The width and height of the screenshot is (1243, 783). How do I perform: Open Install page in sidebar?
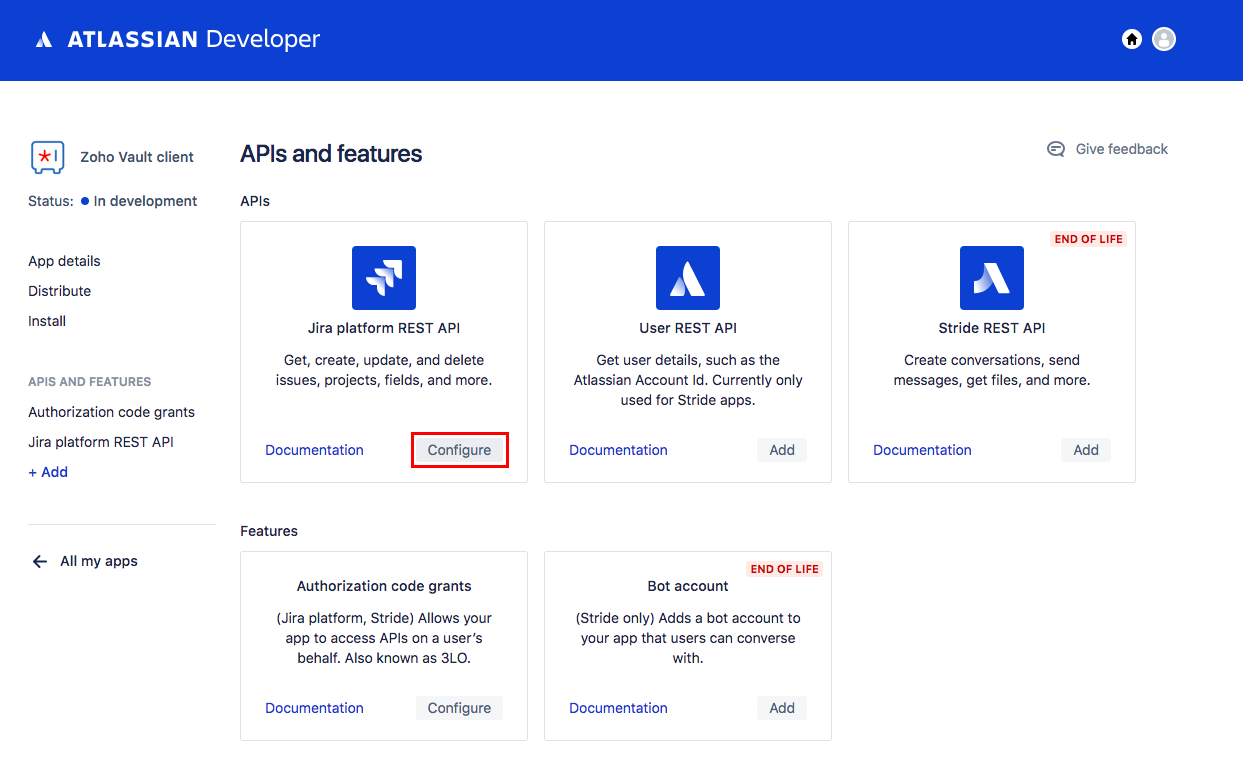(47, 321)
